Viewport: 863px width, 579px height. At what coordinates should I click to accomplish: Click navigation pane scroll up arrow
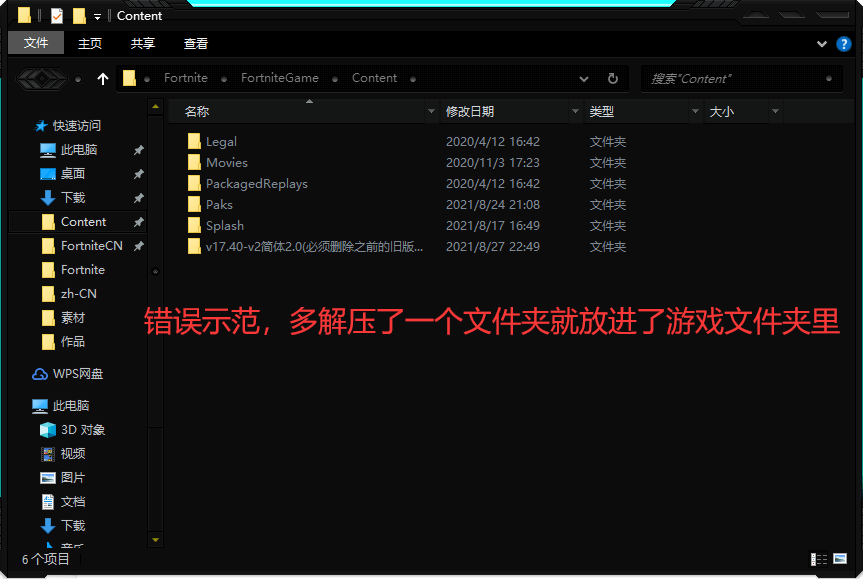[155, 106]
